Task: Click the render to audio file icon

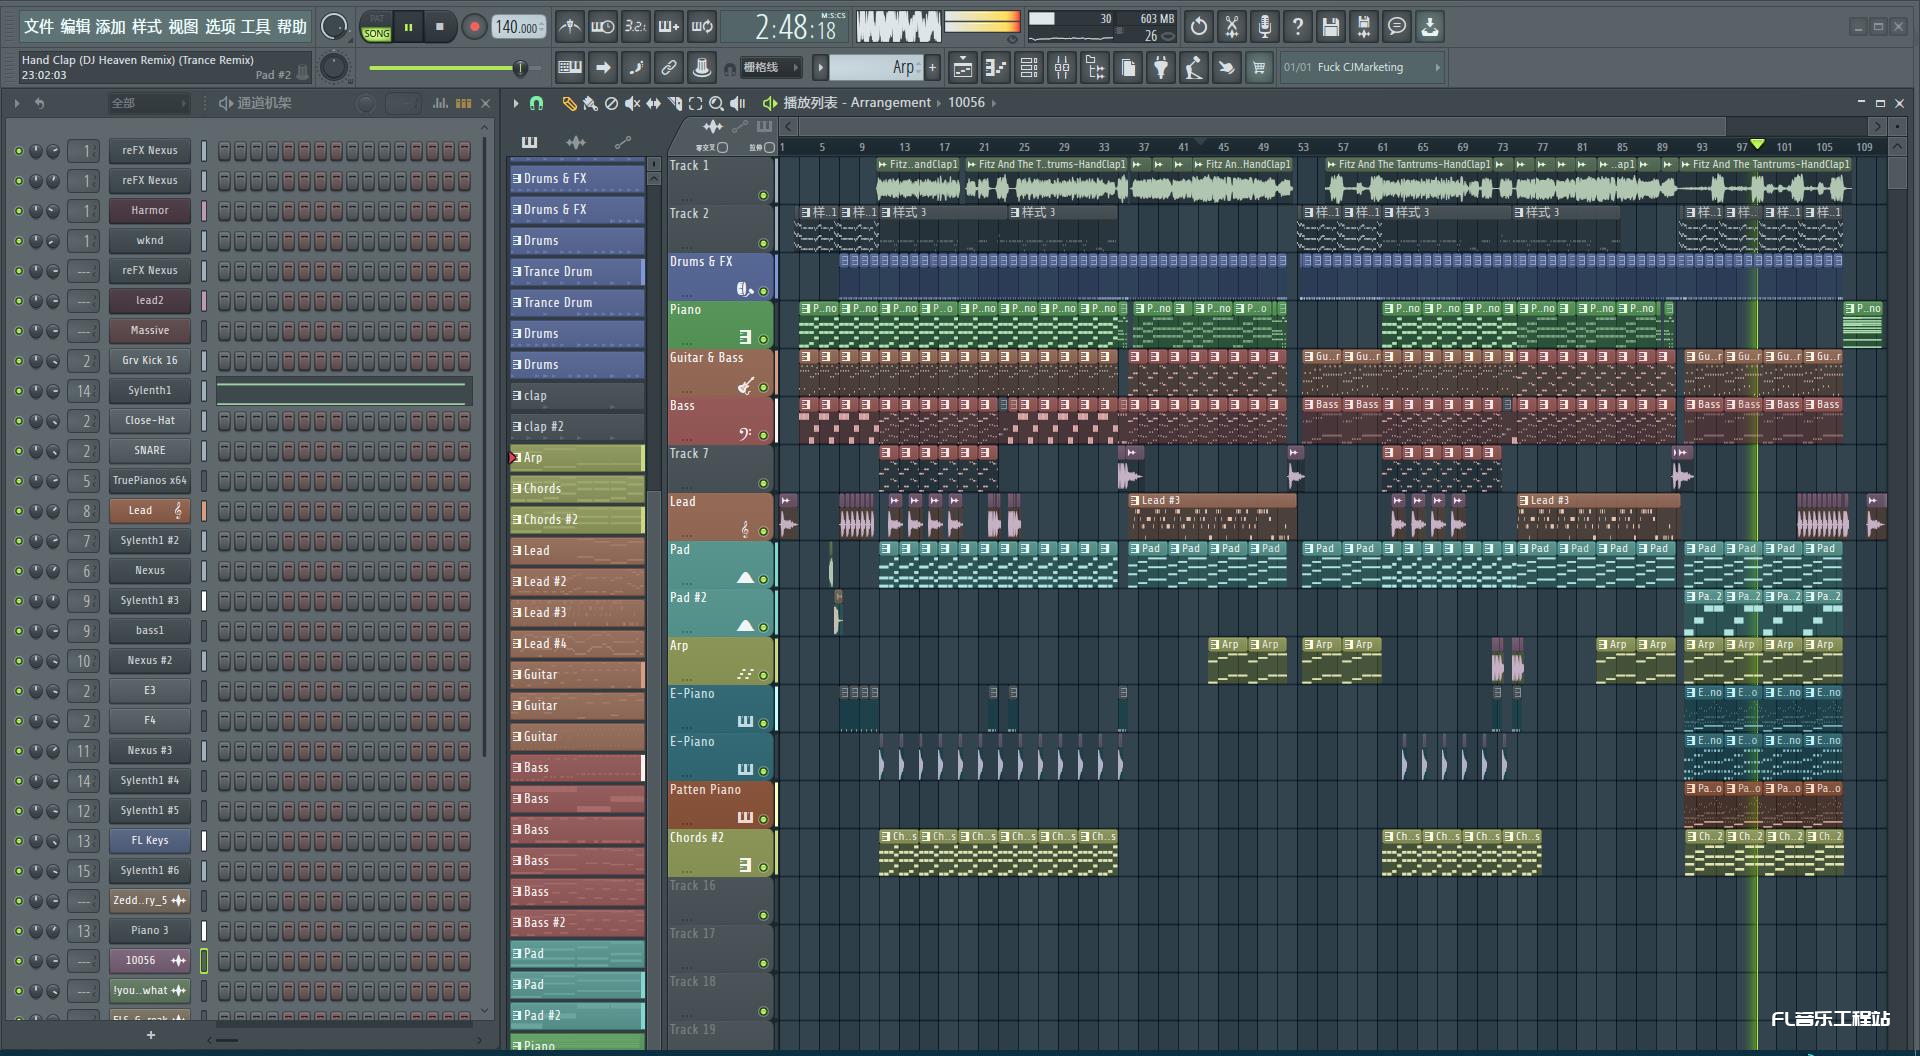Action: (x=1364, y=27)
